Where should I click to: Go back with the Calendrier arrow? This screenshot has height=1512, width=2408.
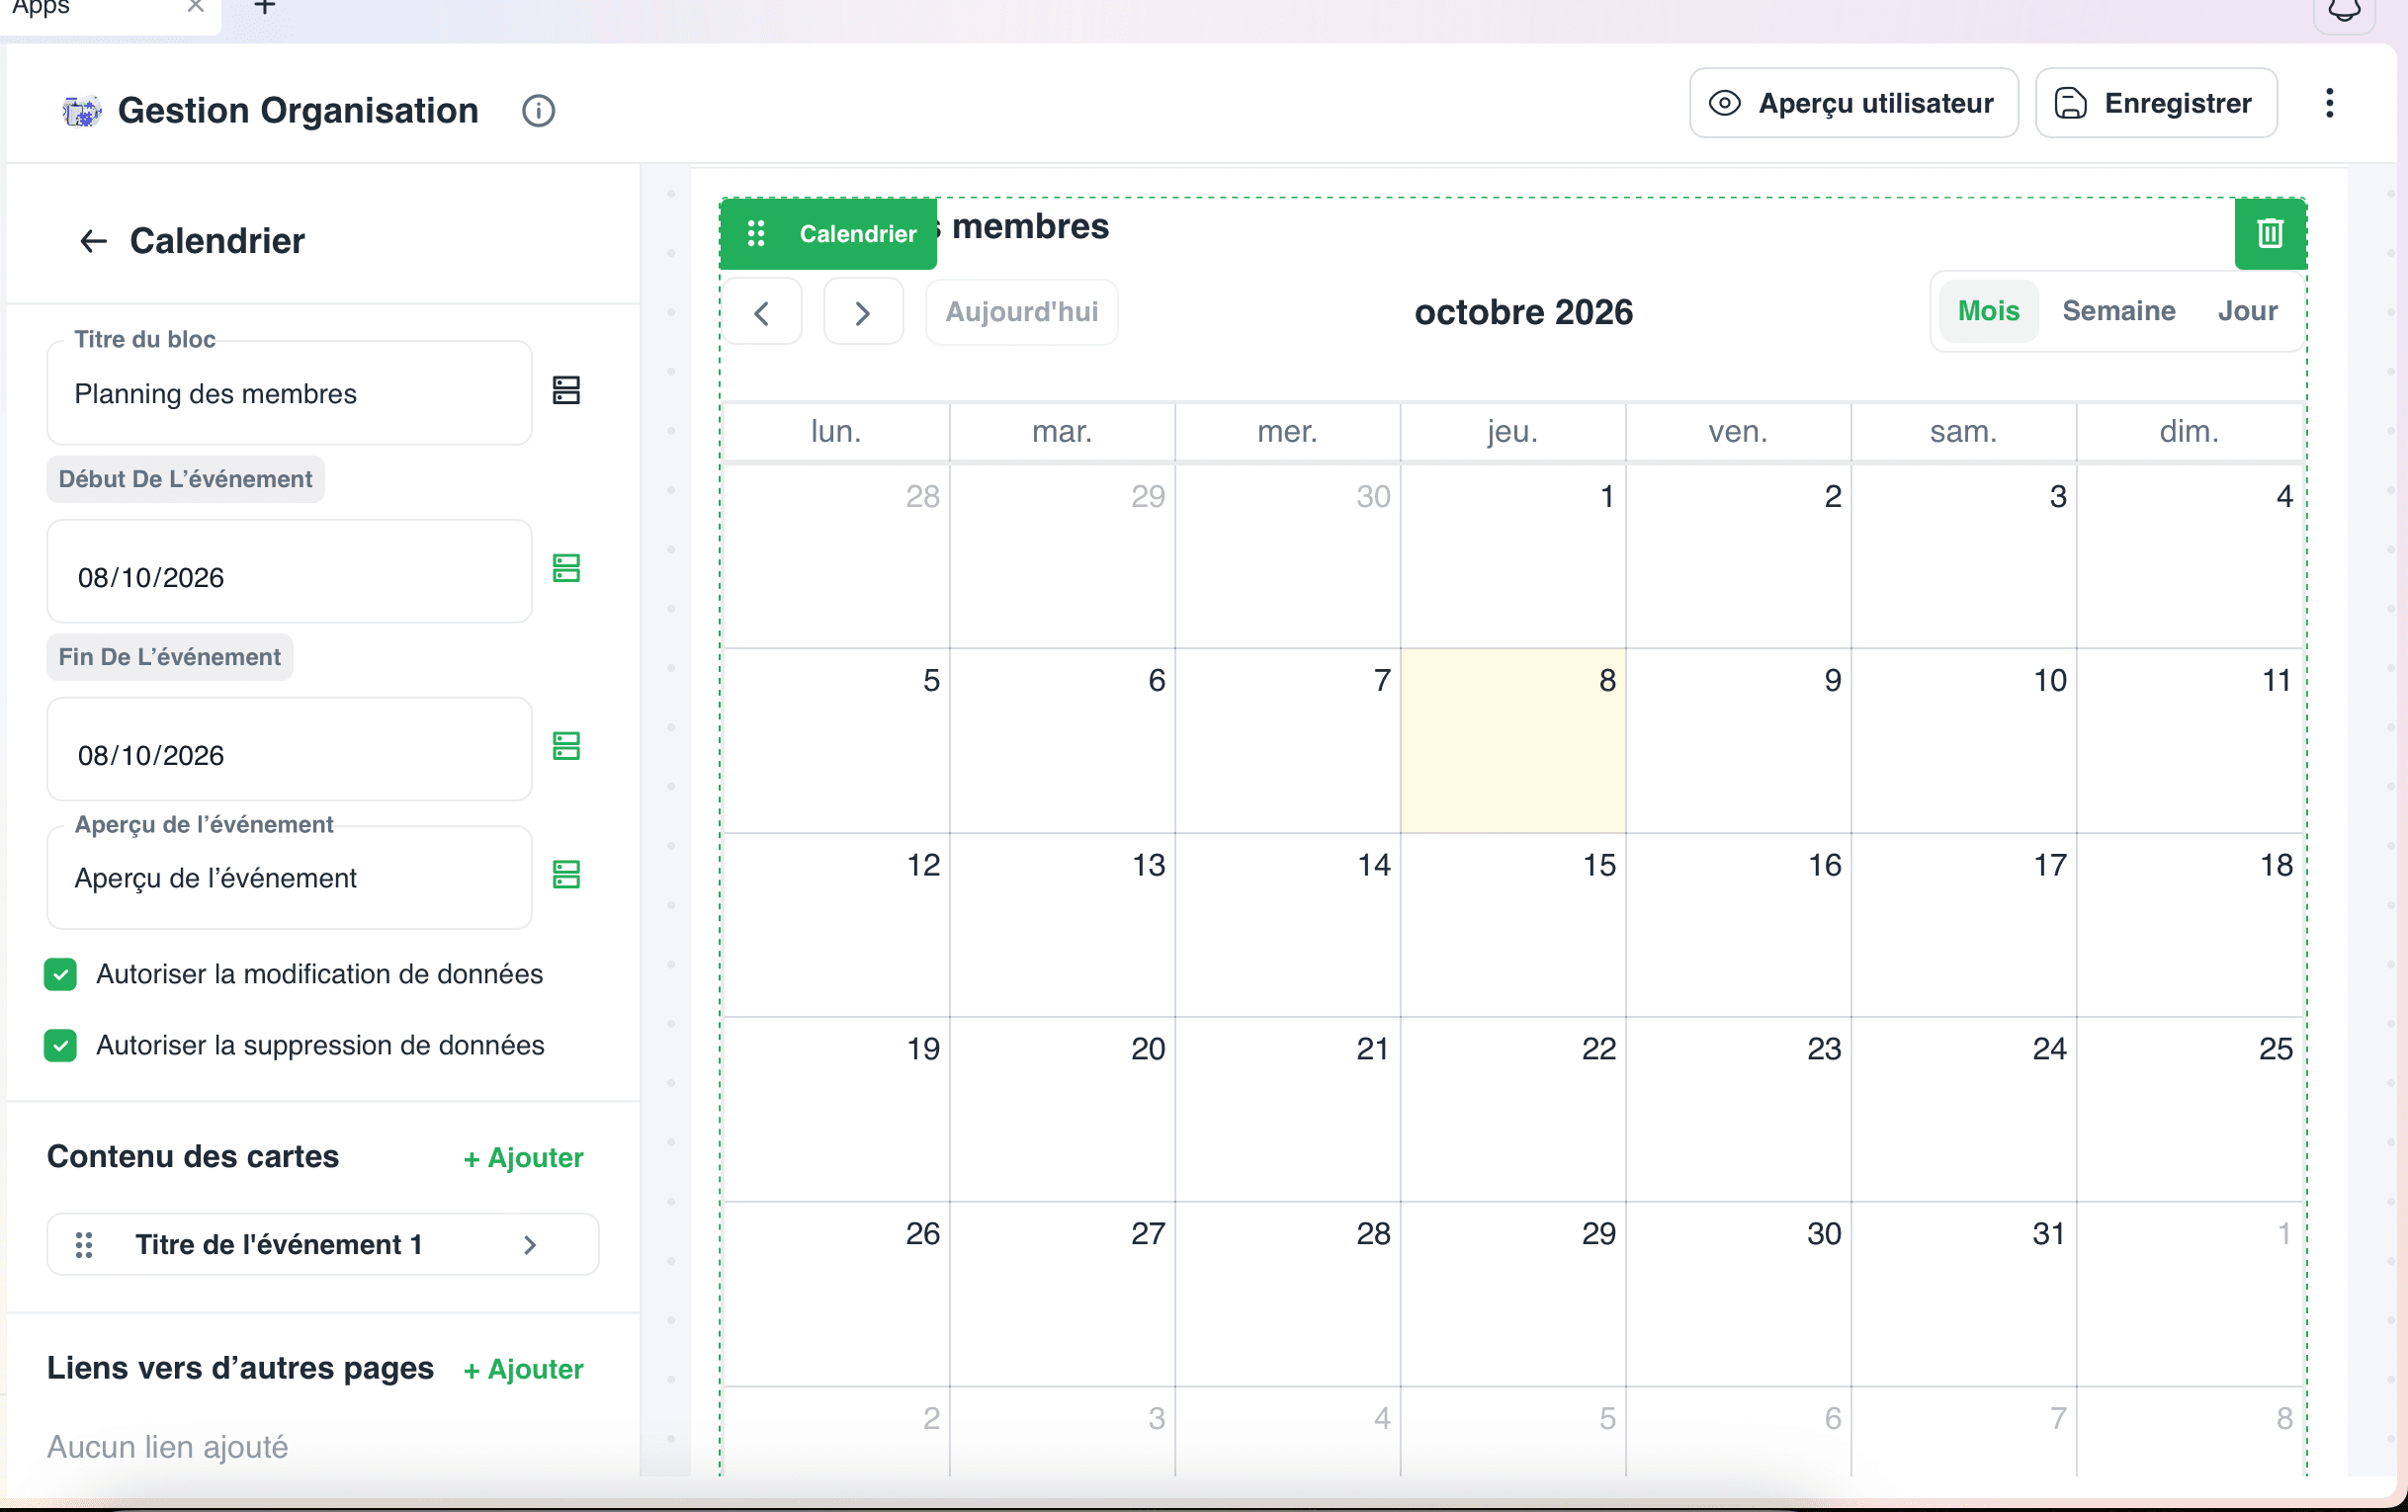click(x=92, y=241)
